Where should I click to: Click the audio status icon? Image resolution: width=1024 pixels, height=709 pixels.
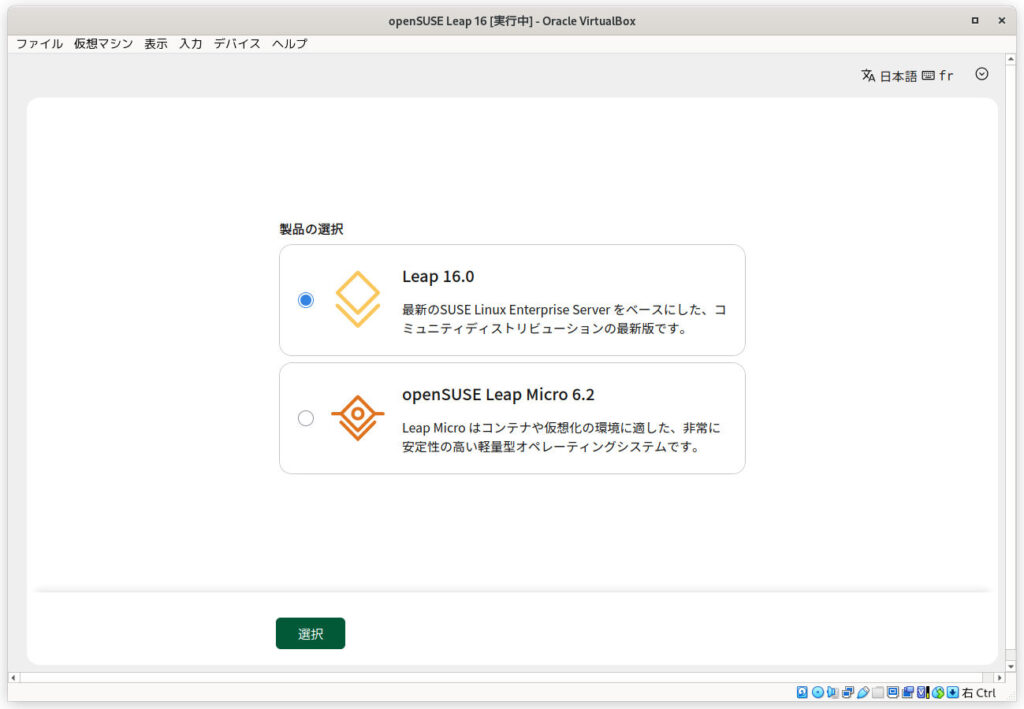coord(833,693)
